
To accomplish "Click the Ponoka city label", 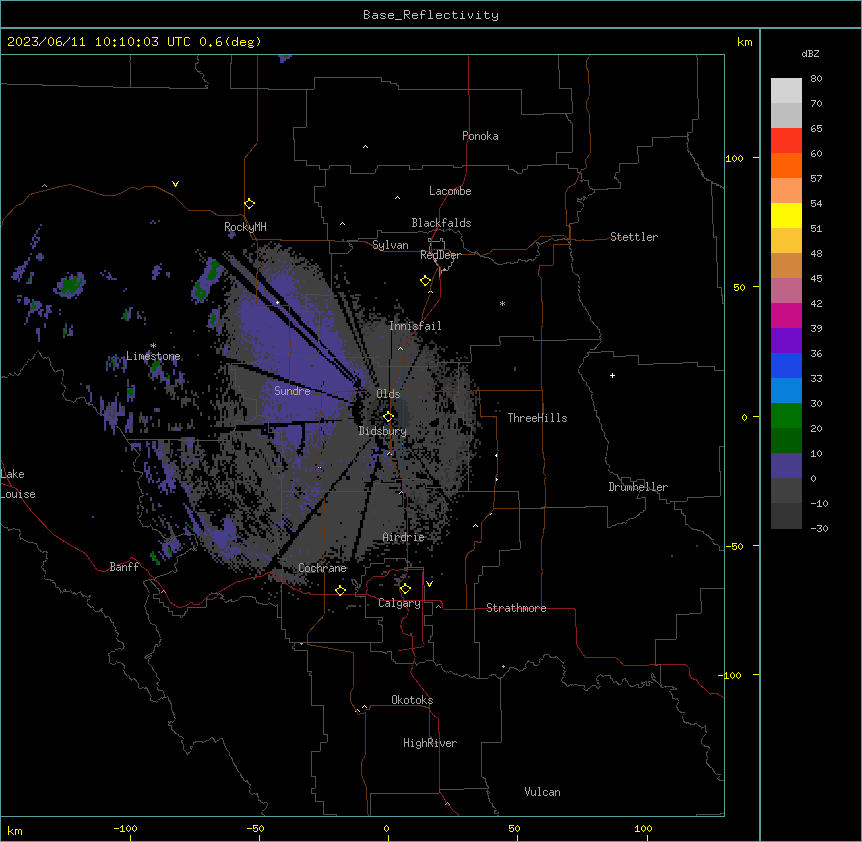I will click(x=480, y=136).
